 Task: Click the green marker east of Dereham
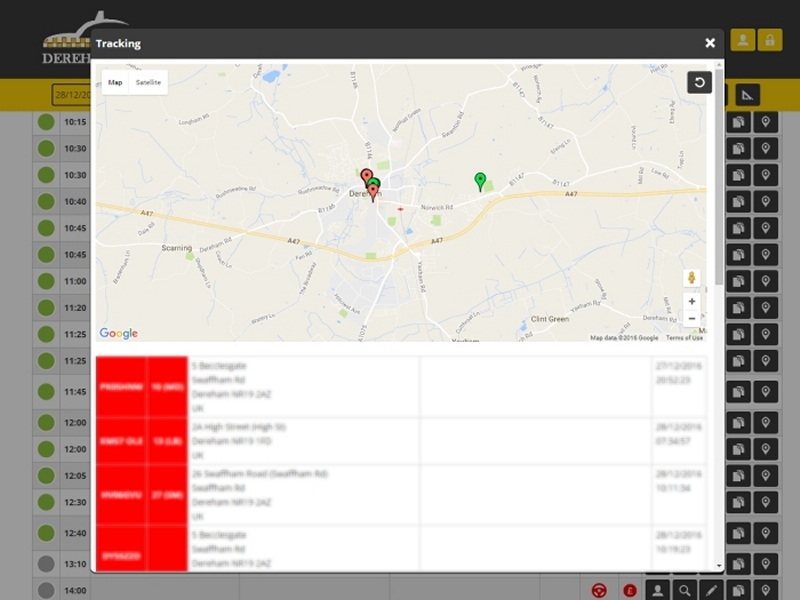(480, 181)
